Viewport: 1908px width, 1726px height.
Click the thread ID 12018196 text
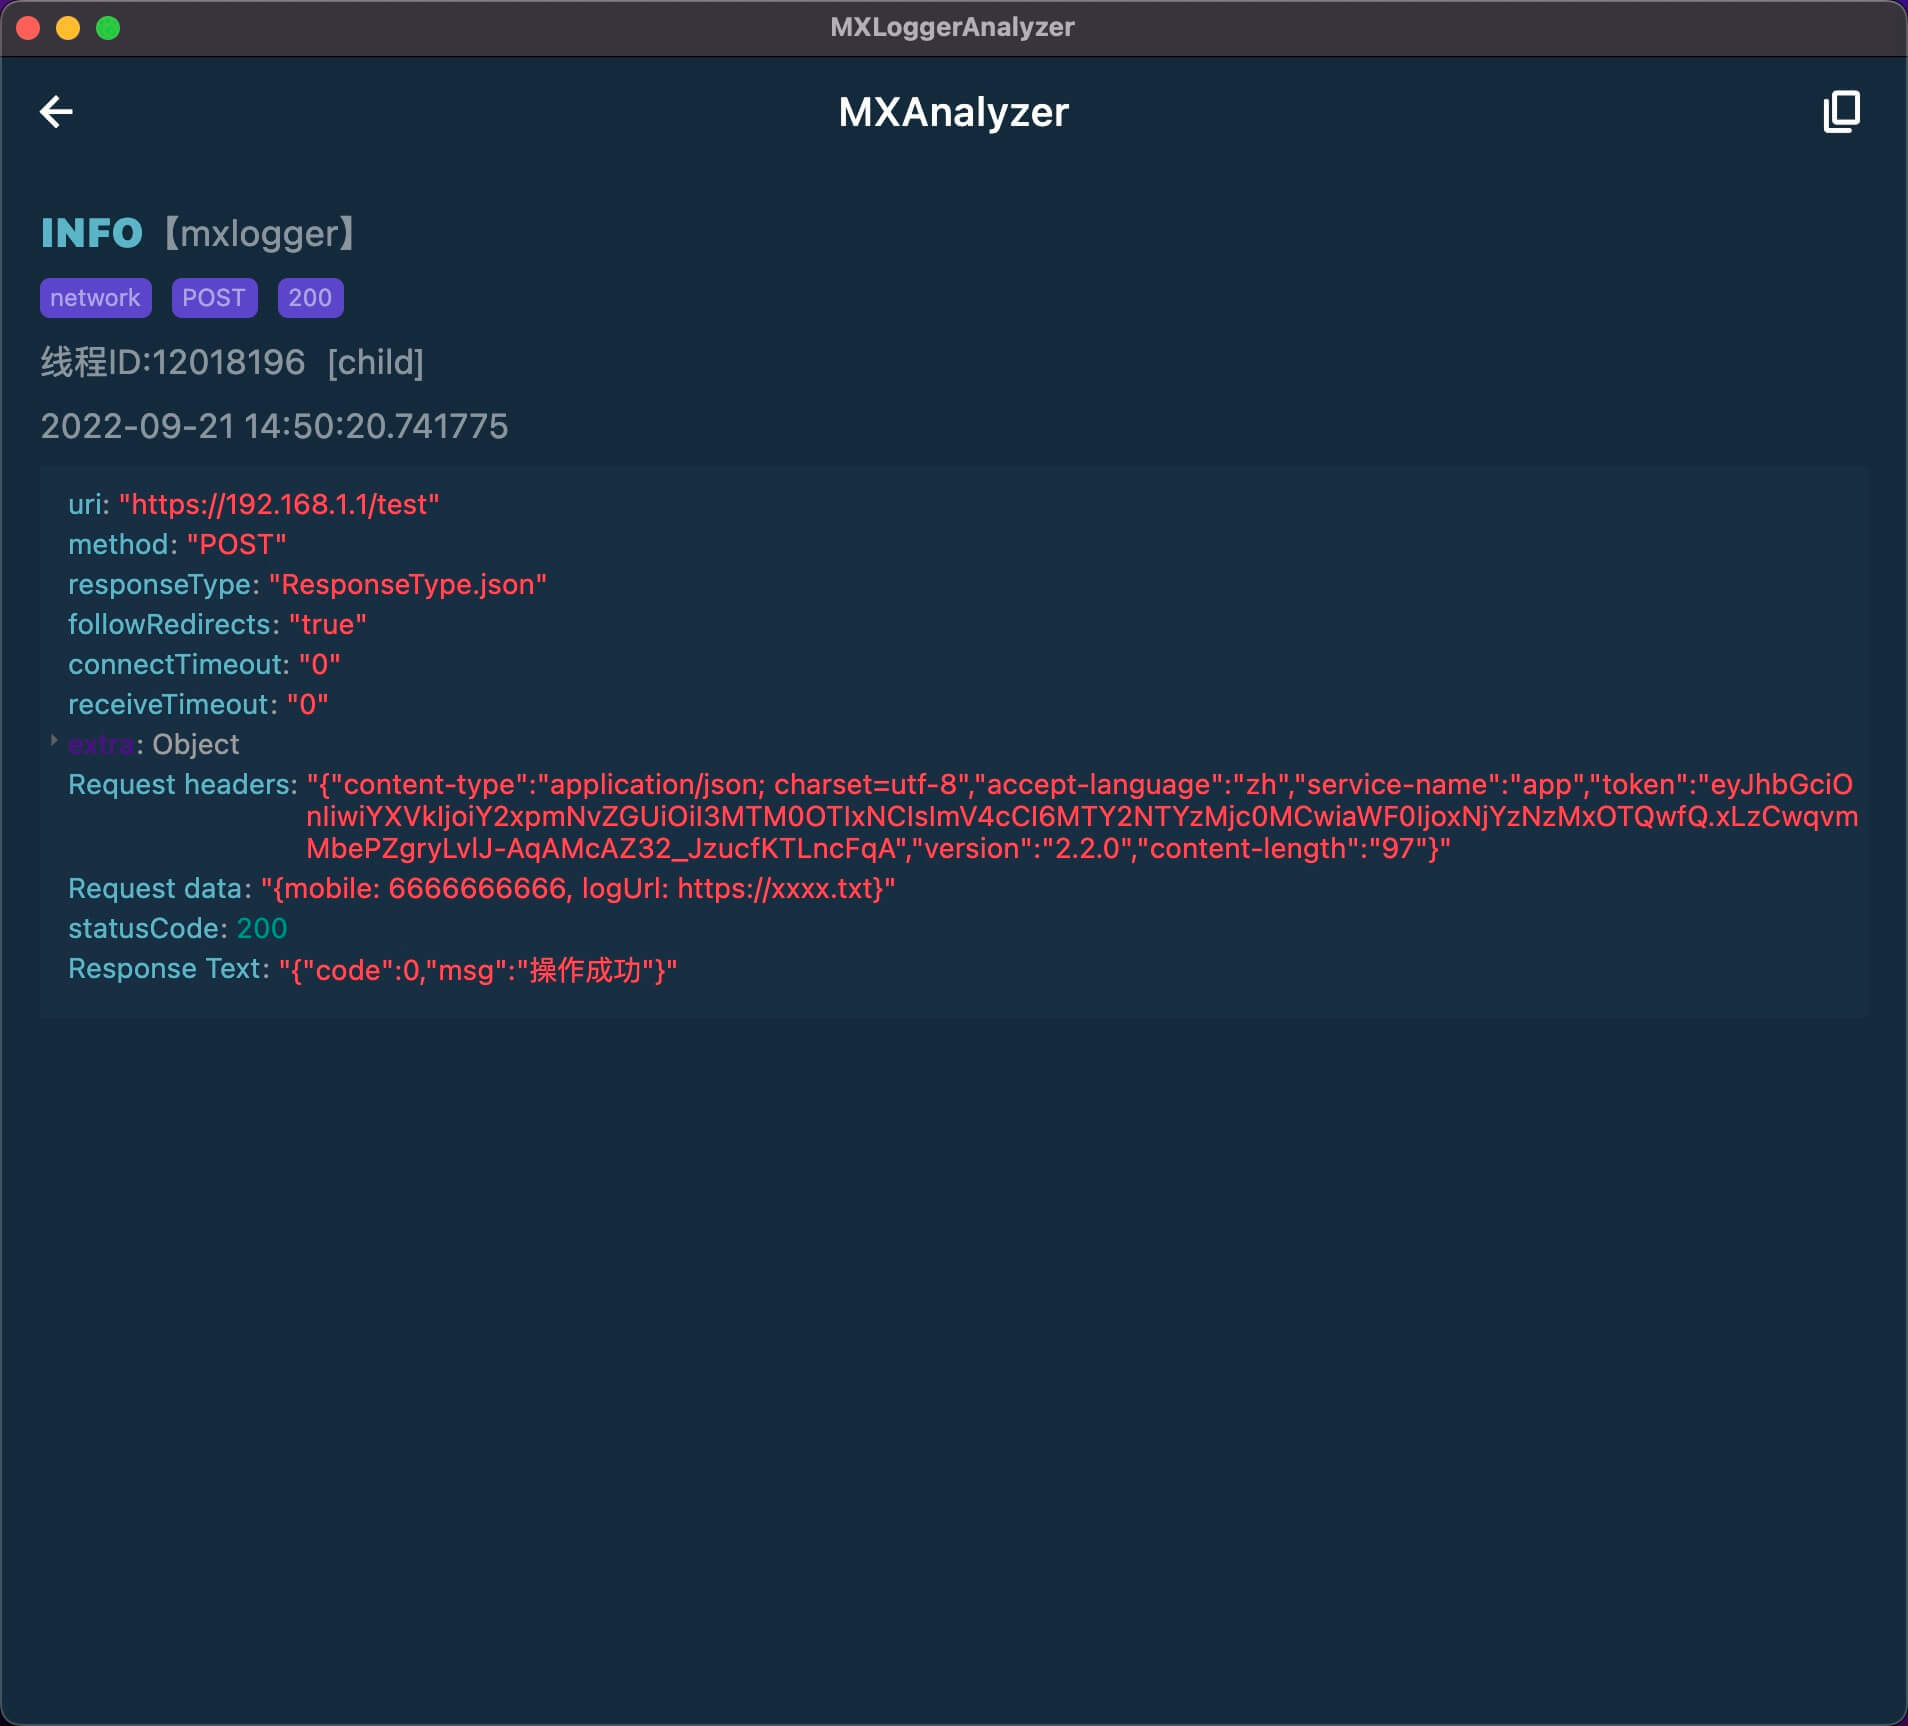point(172,362)
